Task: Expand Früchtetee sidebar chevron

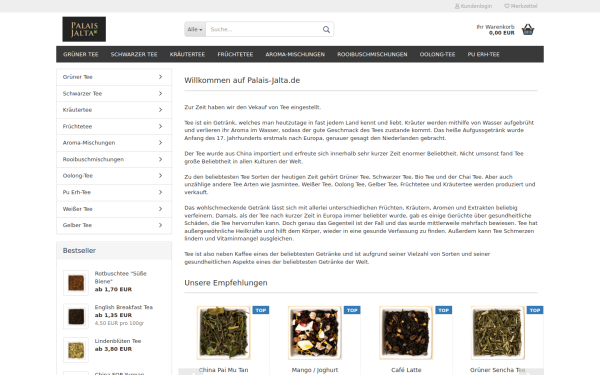Action: point(160,126)
